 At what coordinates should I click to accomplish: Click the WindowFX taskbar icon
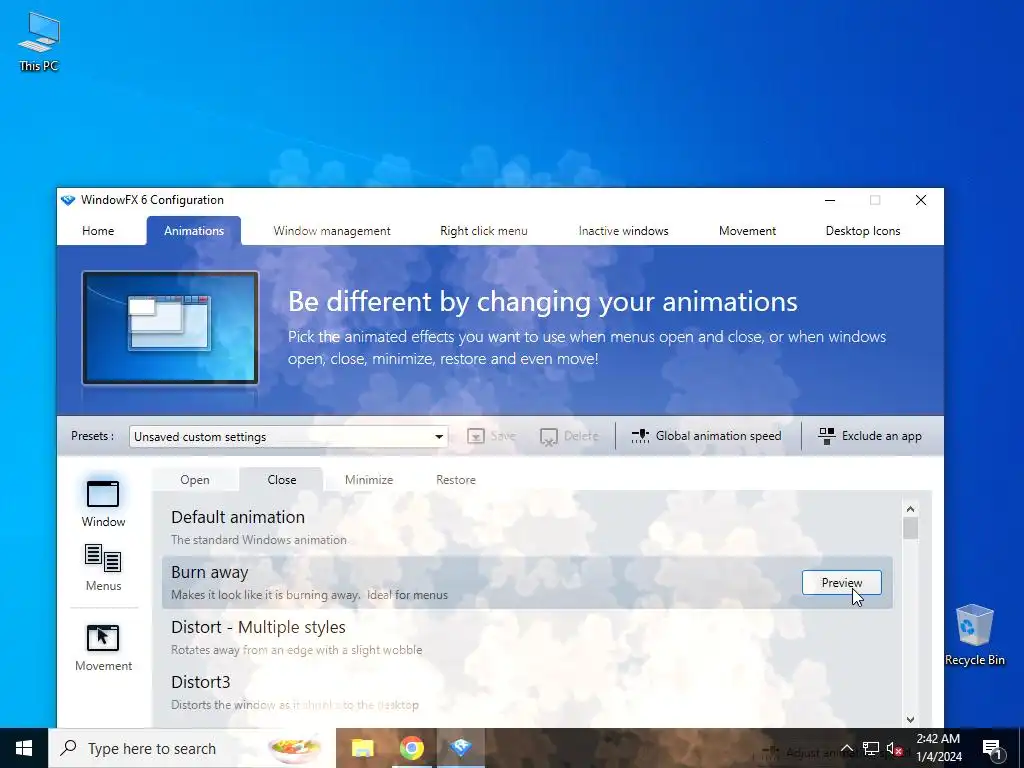tap(460, 748)
